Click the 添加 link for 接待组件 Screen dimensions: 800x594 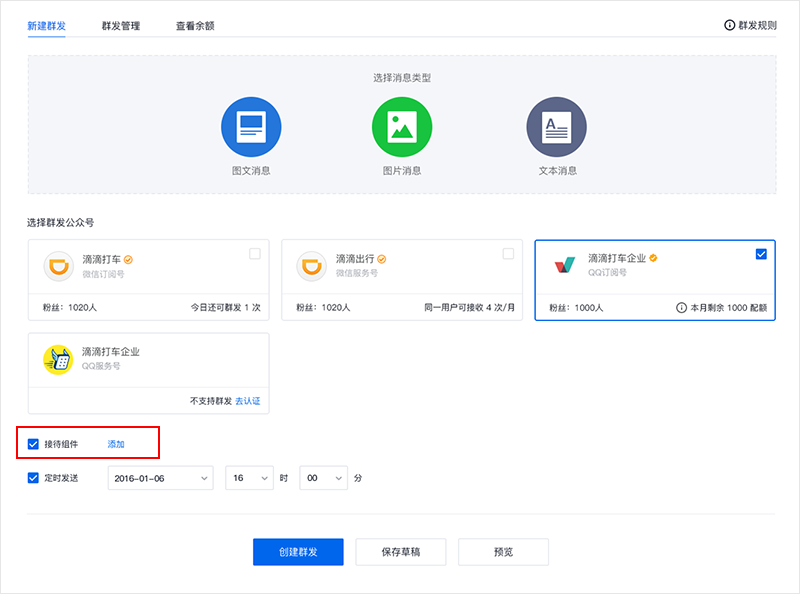116,444
